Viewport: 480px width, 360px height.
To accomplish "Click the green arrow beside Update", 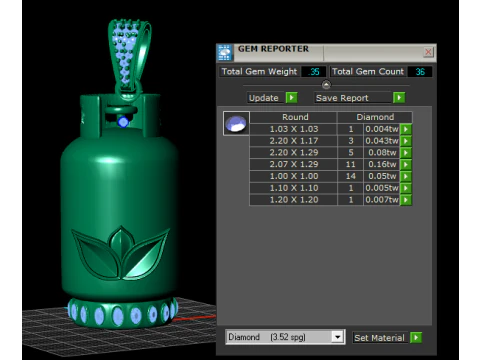I will [291, 98].
